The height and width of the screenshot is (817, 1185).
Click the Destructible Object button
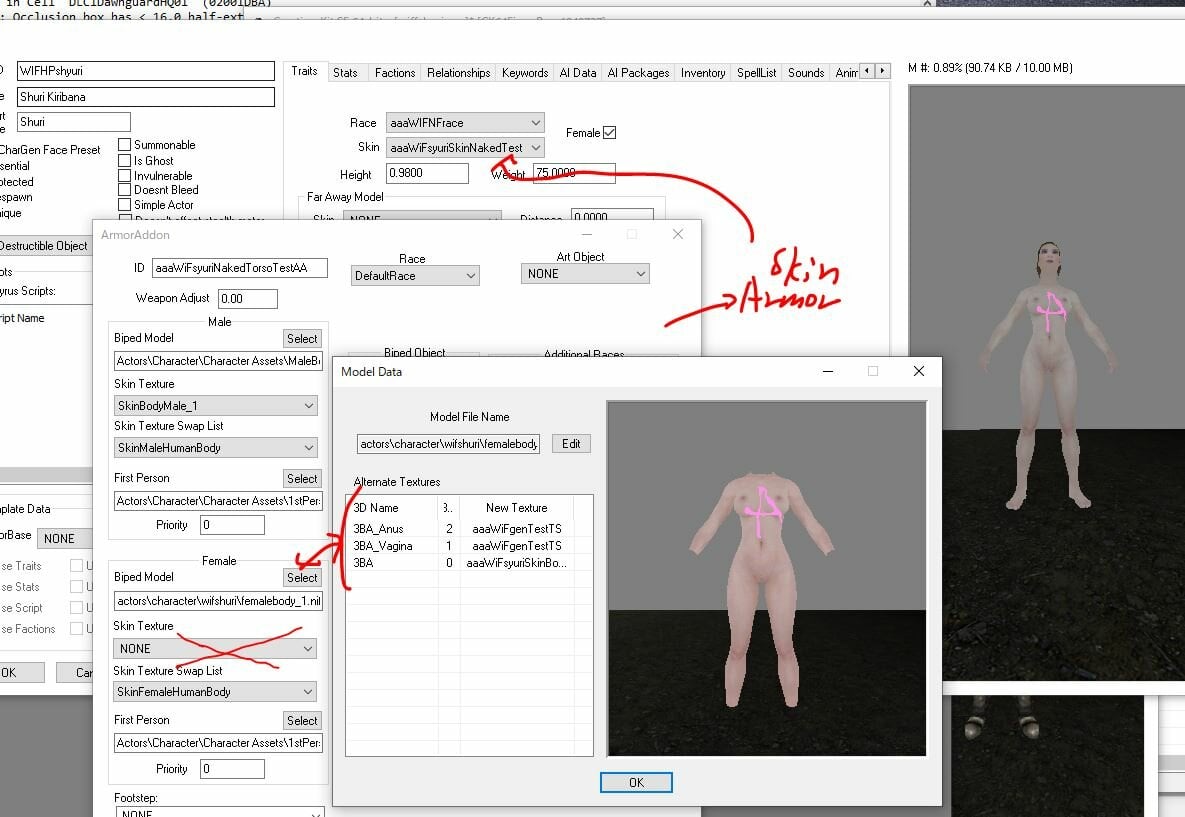pyautogui.click(x=45, y=246)
